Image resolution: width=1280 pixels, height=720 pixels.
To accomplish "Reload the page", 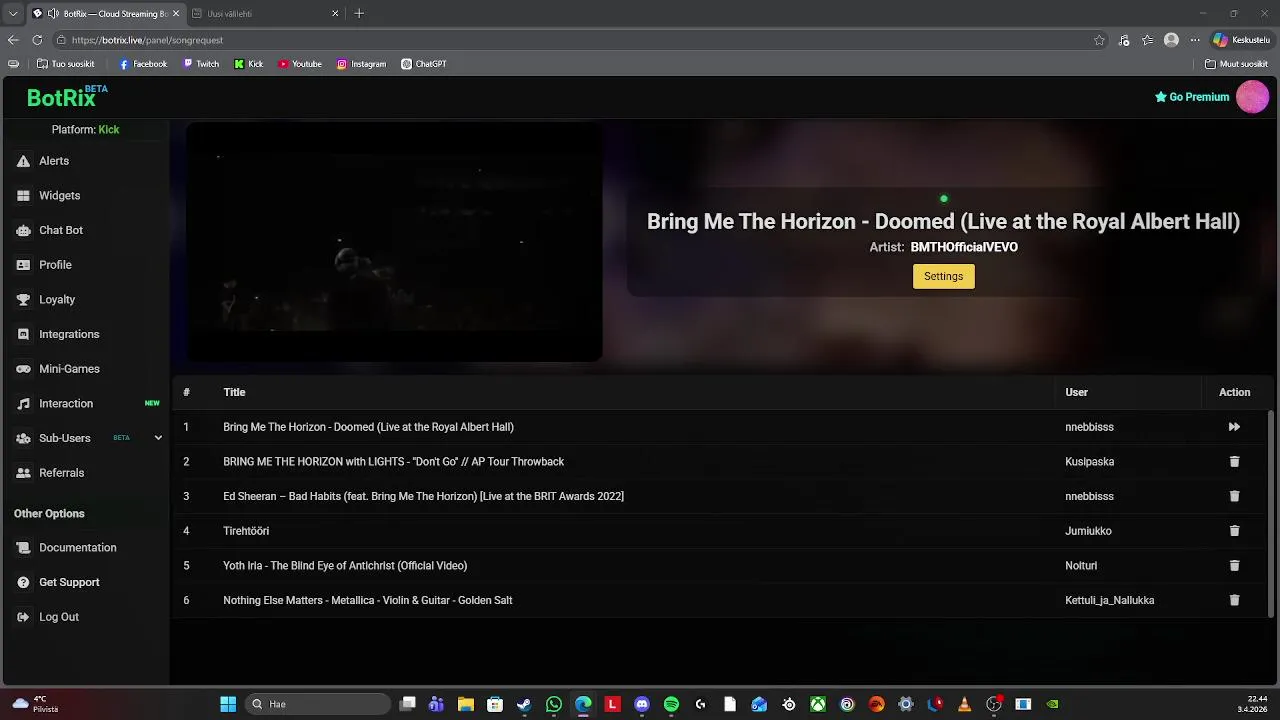I will coord(37,40).
